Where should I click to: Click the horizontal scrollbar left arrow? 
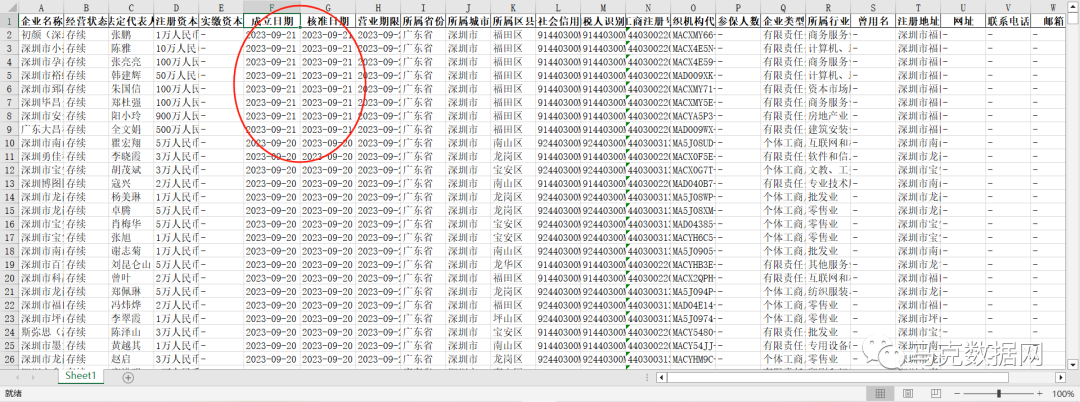[659, 377]
